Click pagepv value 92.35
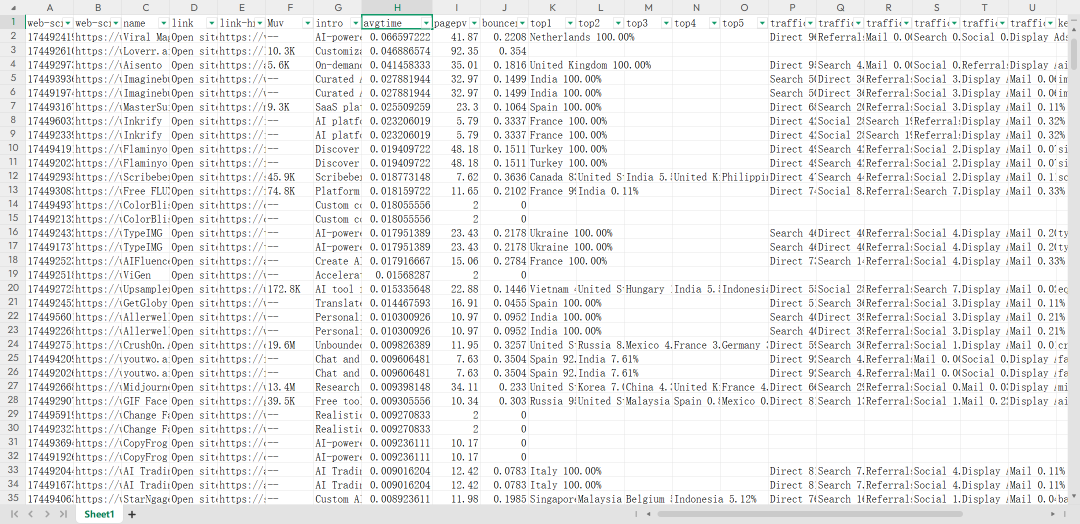1080x524 pixels. click(x=457, y=51)
